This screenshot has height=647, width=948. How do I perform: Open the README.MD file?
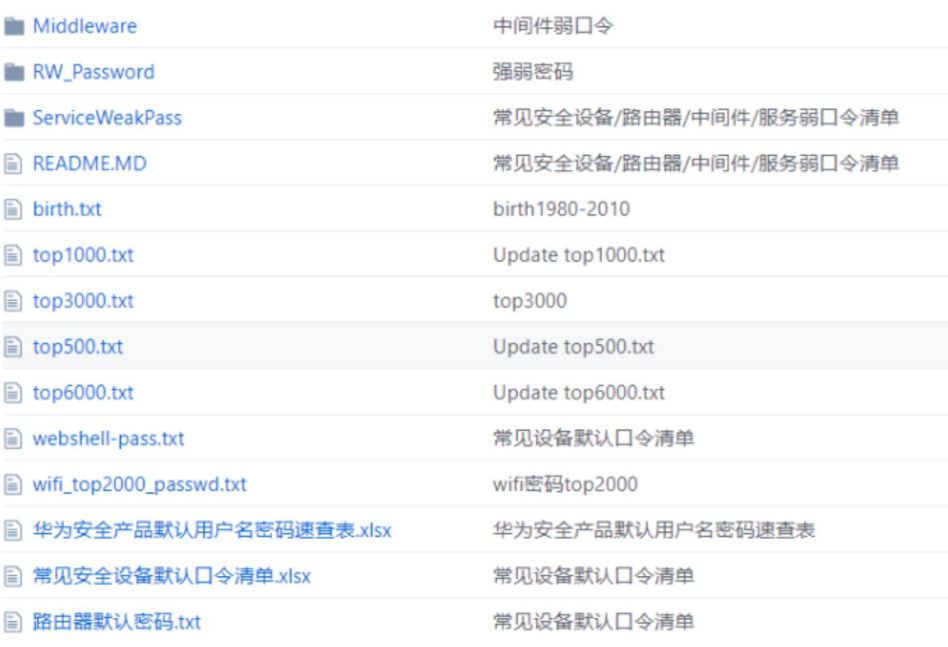pyautogui.click(x=89, y=163)
